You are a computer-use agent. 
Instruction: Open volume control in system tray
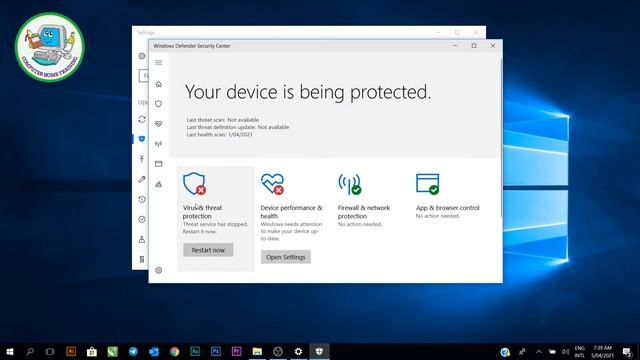[x=565, y=351]
